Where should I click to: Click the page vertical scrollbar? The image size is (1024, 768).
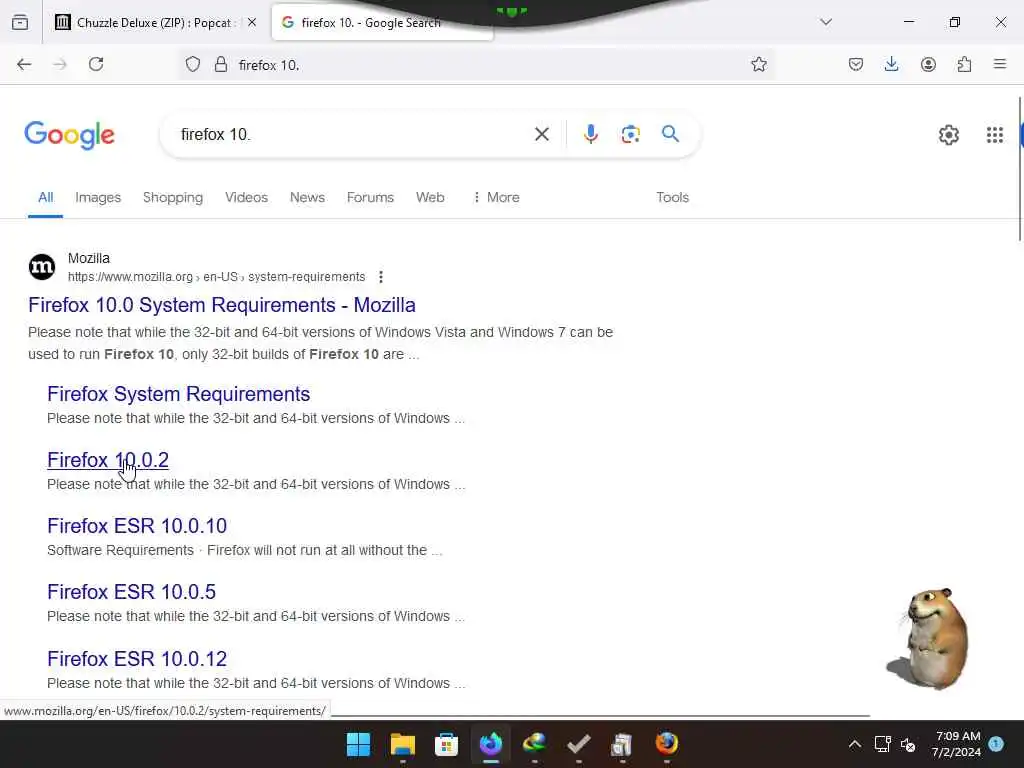pyautogui.click(x=1019, y=170)
